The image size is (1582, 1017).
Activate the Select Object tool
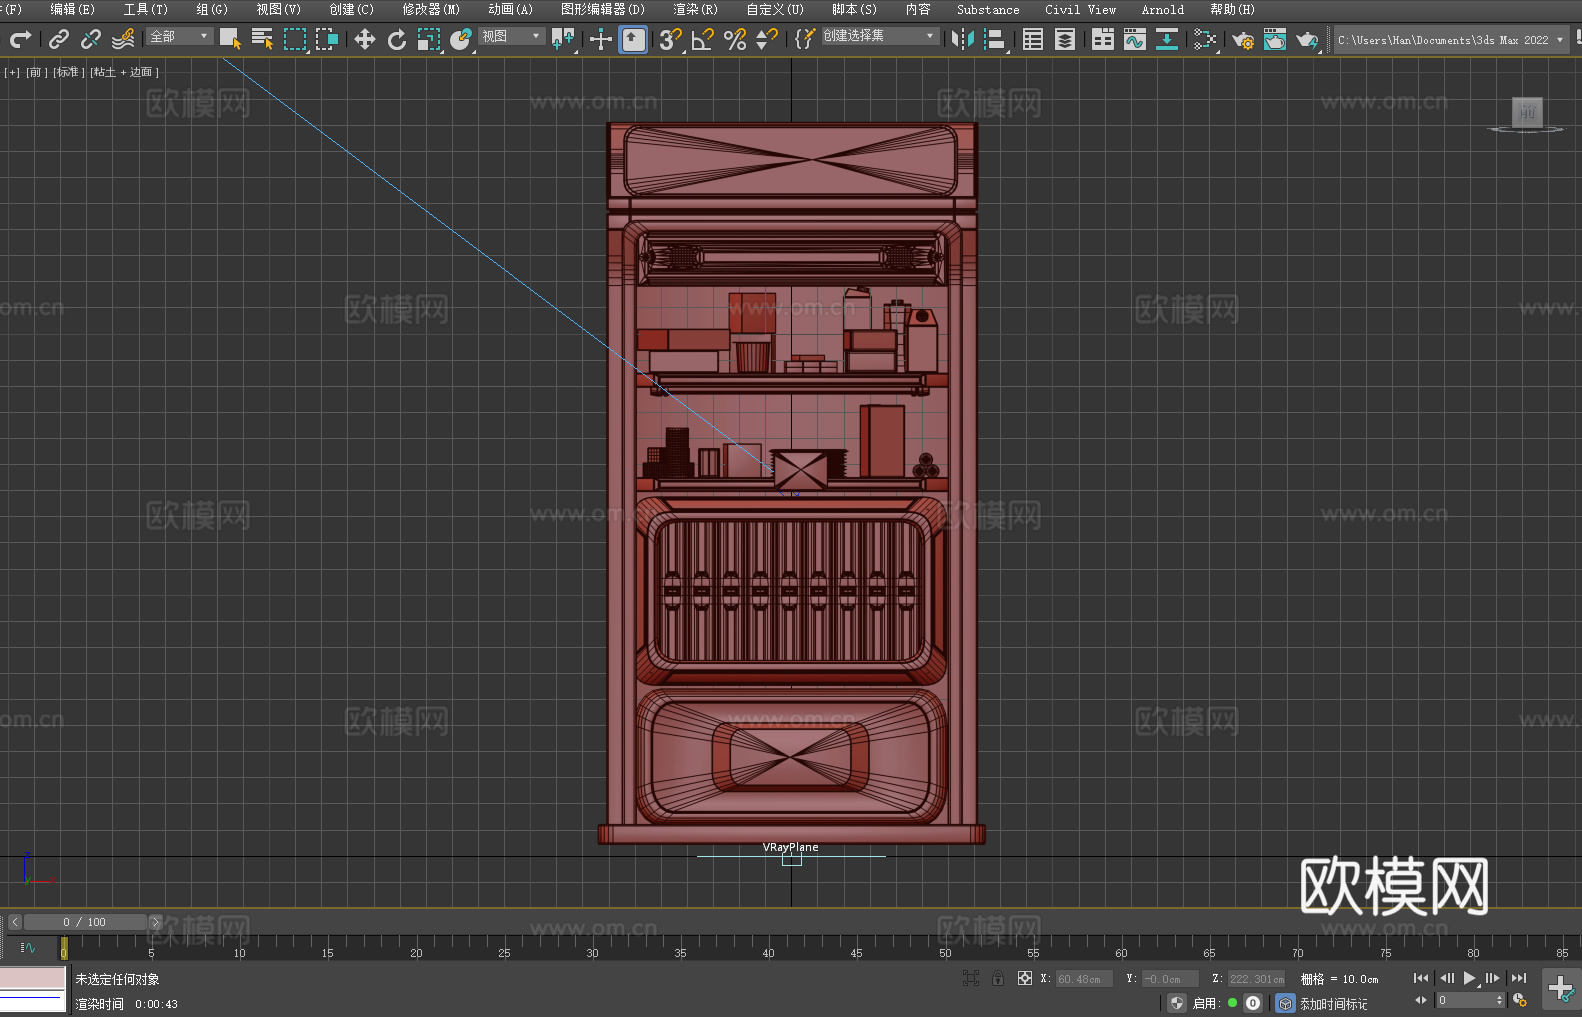point(230,39)
